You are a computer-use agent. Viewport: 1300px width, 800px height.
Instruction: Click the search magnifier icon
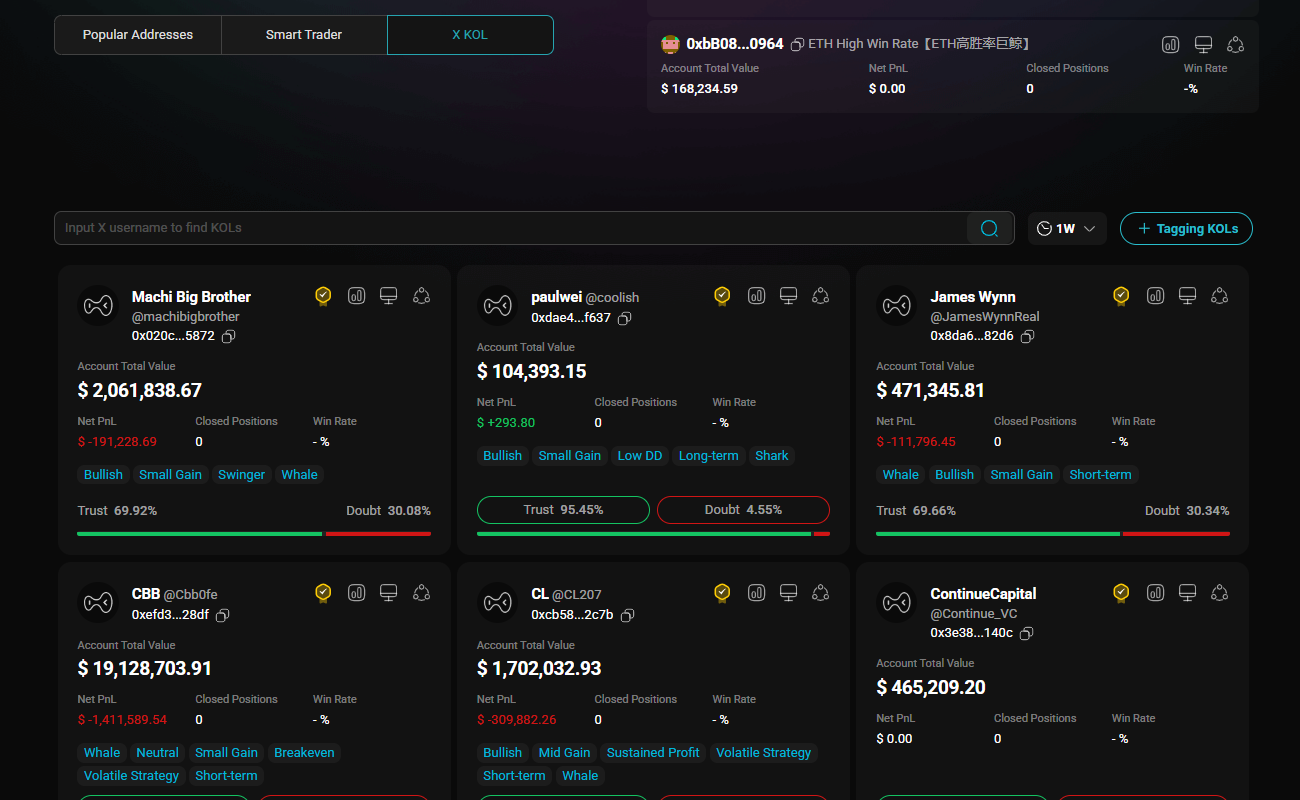989,228
